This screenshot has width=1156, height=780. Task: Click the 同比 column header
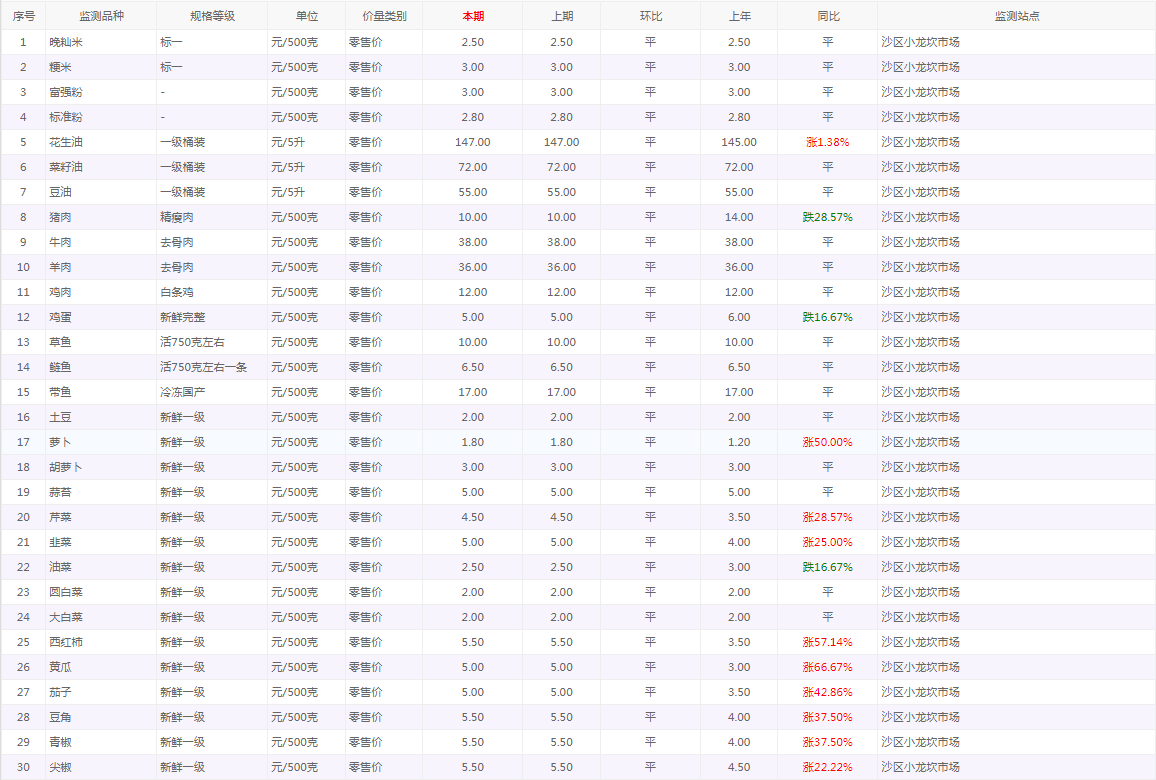[827, 16]
